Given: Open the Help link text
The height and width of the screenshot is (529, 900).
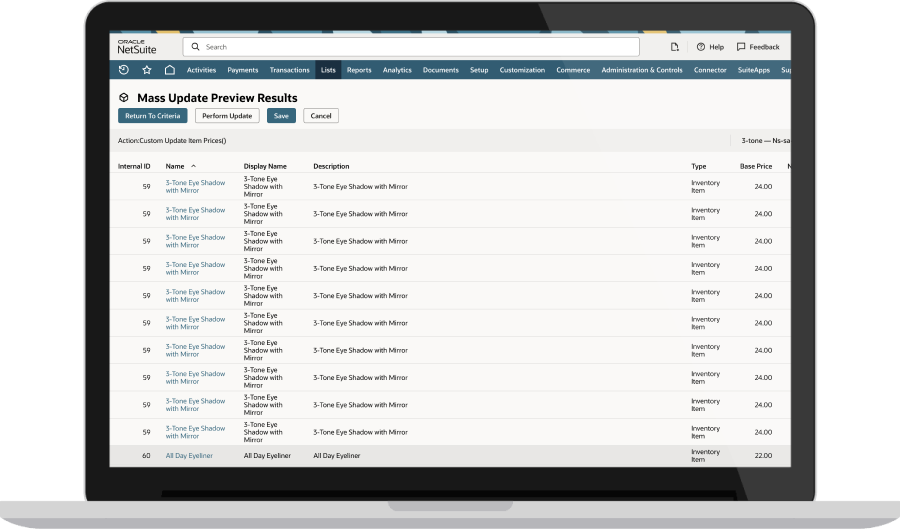Looking at the screenshot, I should pyautogui.click(x=716, y=47).
